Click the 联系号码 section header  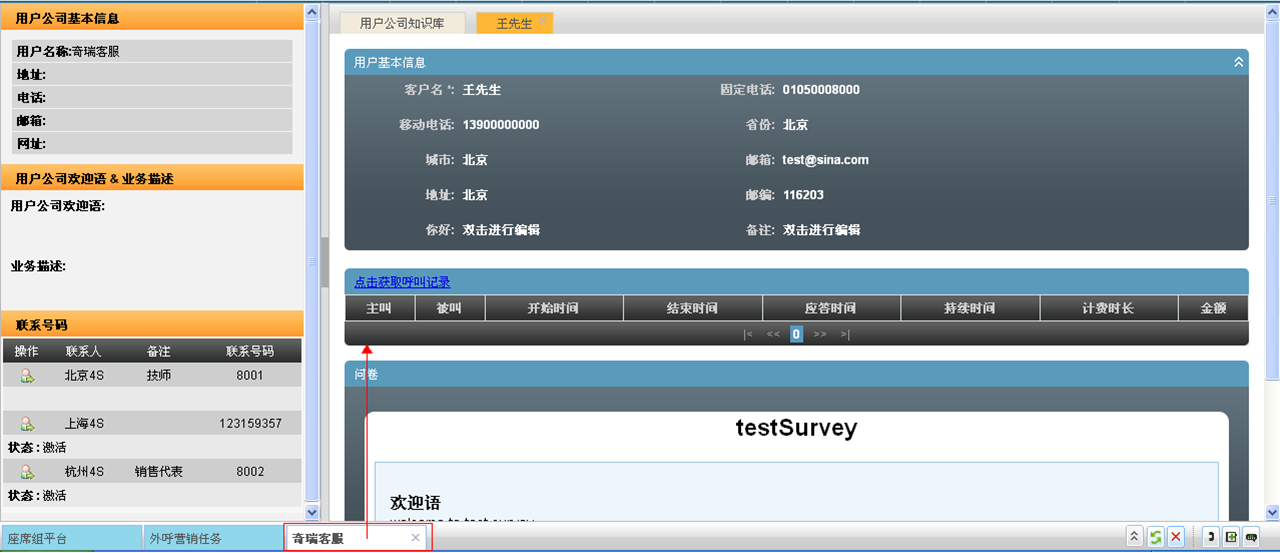pyautogui.click(x=151, y=324)
